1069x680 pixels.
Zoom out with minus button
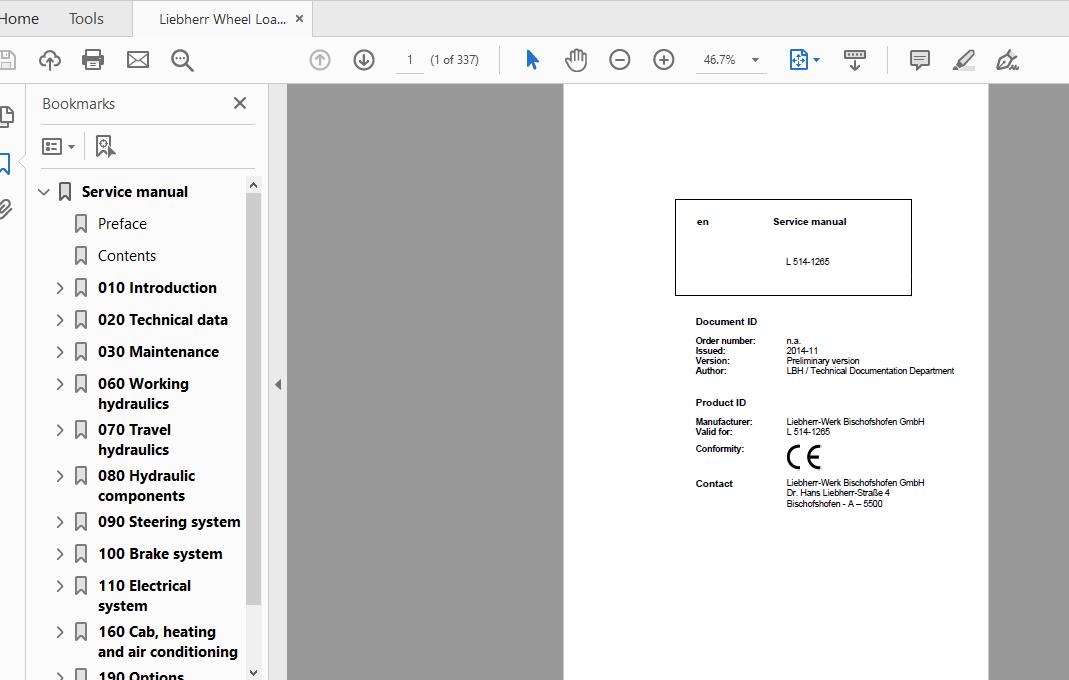[x=620, y=60]
